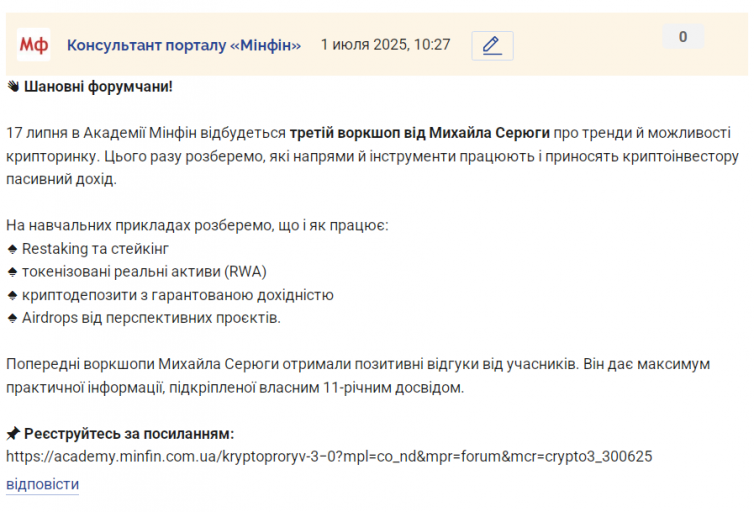Click spade bullet beside токенізовані реальні активи

[x=13, y=272]
